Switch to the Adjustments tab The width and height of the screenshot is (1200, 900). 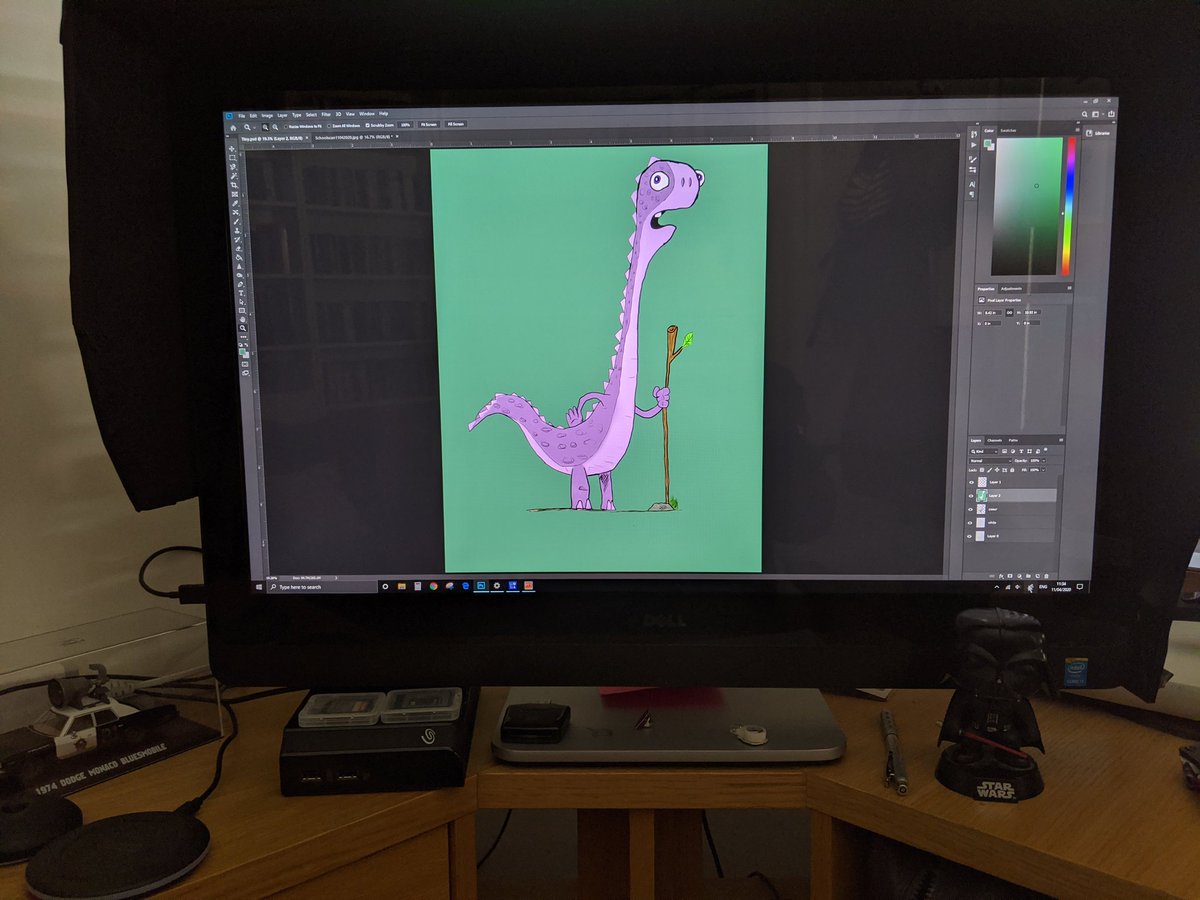(1011, 289)
